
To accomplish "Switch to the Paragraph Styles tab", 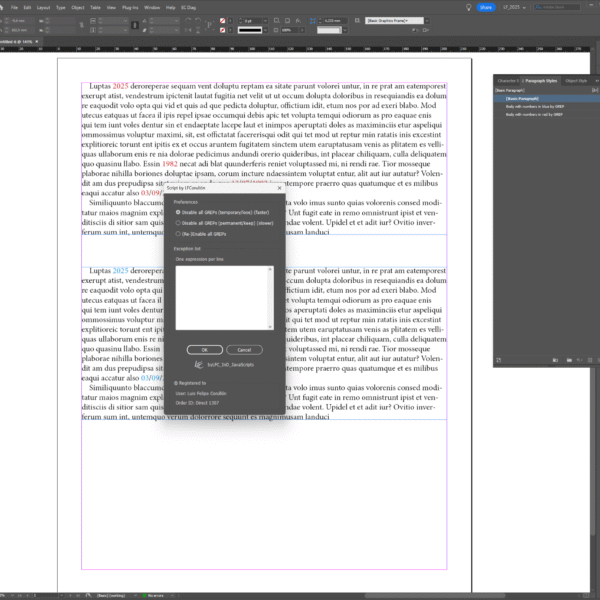I will tap(541, 81).
